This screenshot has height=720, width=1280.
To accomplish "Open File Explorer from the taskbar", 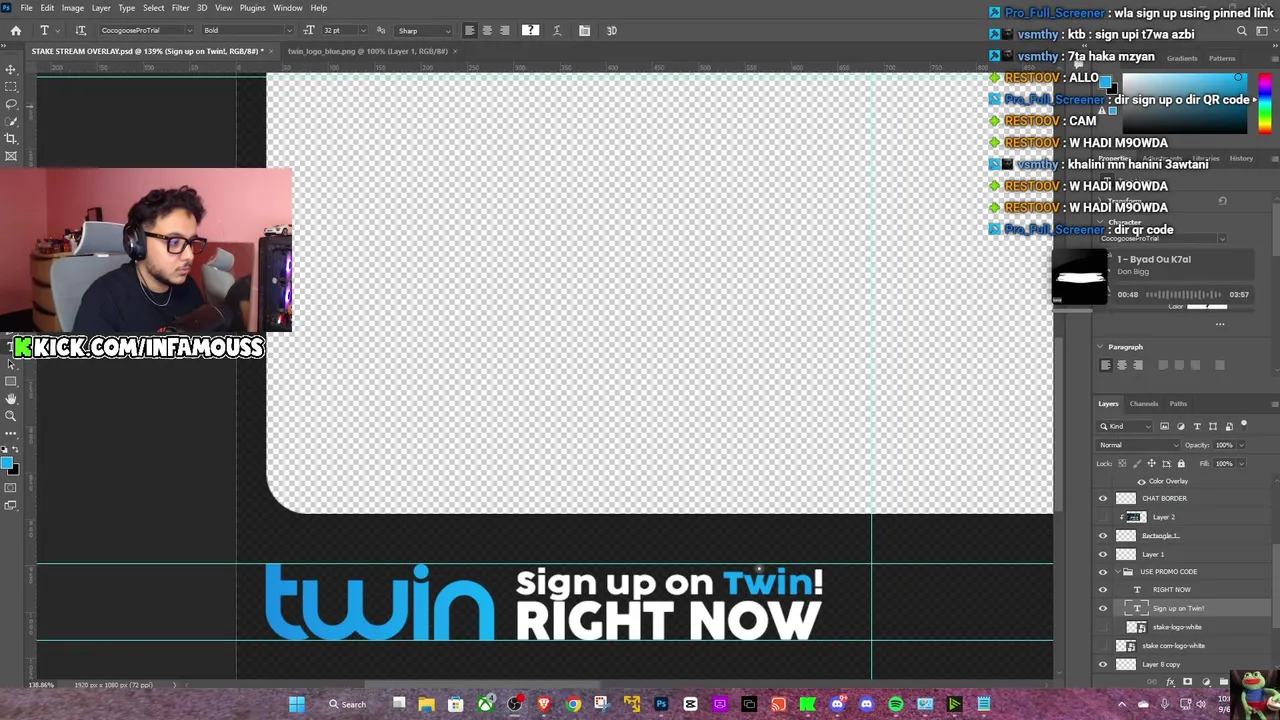I will [x=426, y=704].
